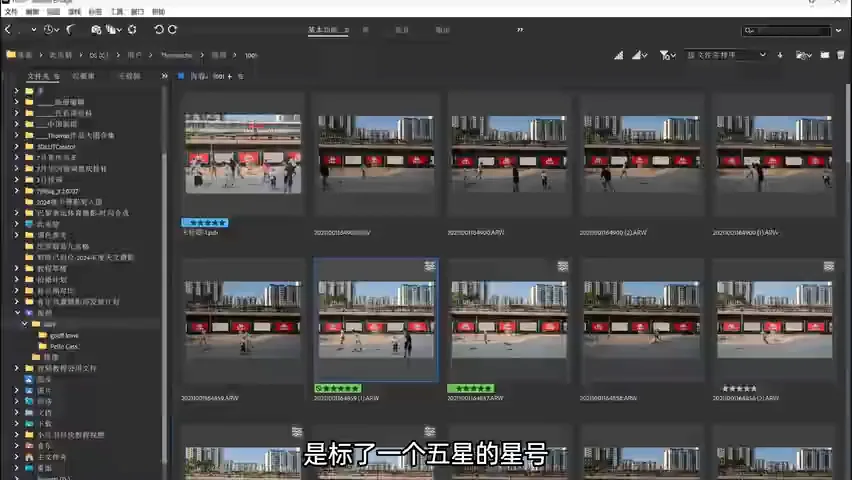The width and height of the screenshot is (852, 480).
Task: Click the back navigation arrow
Action: click(8, 29)
